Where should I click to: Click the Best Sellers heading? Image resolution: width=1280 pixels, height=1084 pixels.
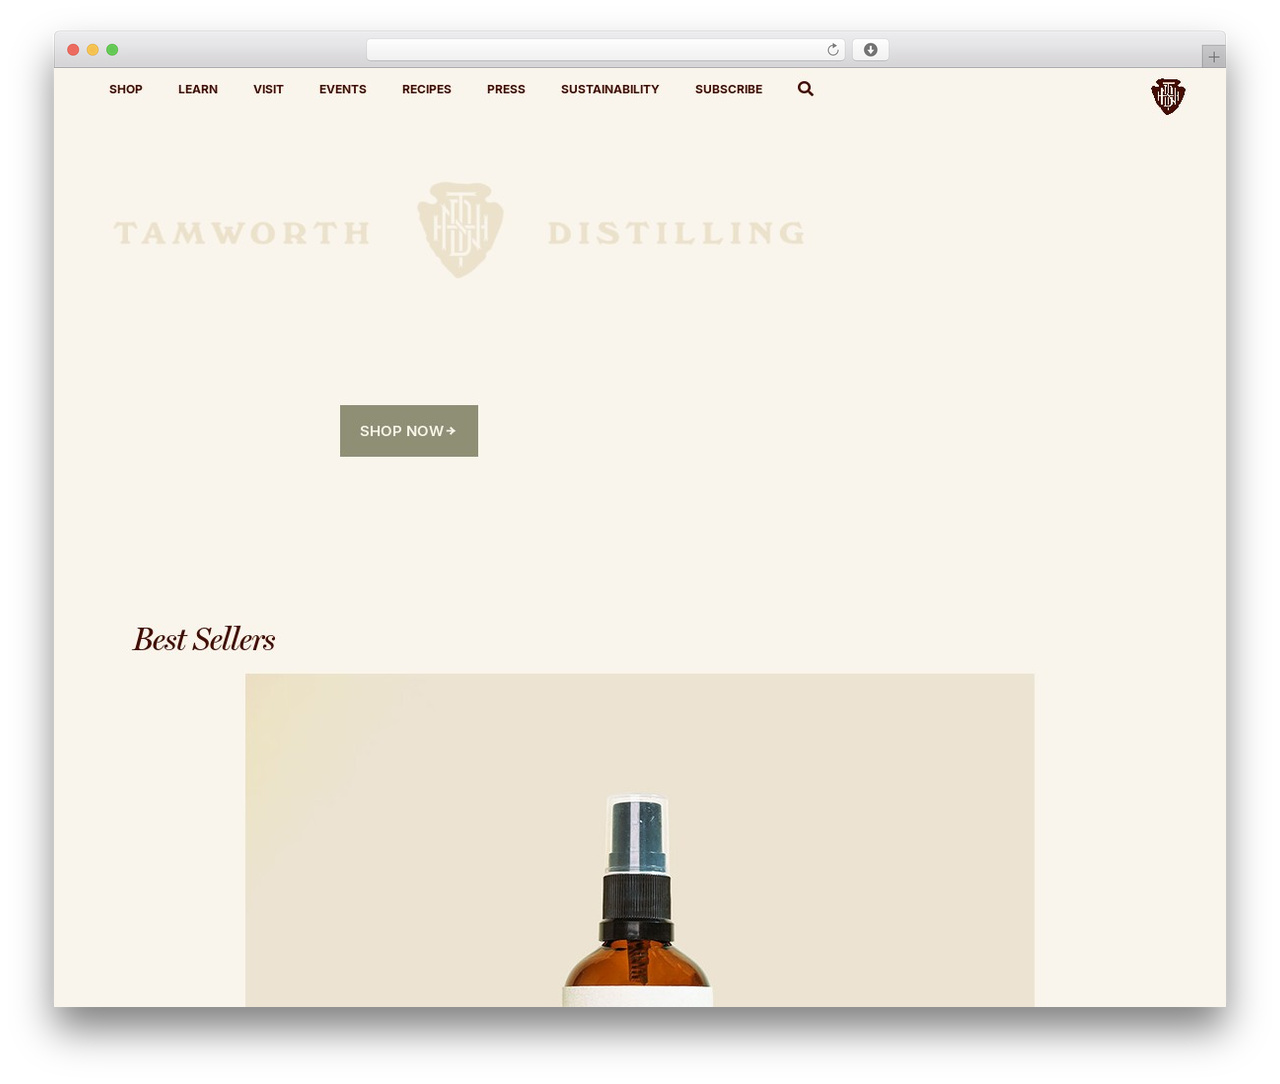(204, 639)
